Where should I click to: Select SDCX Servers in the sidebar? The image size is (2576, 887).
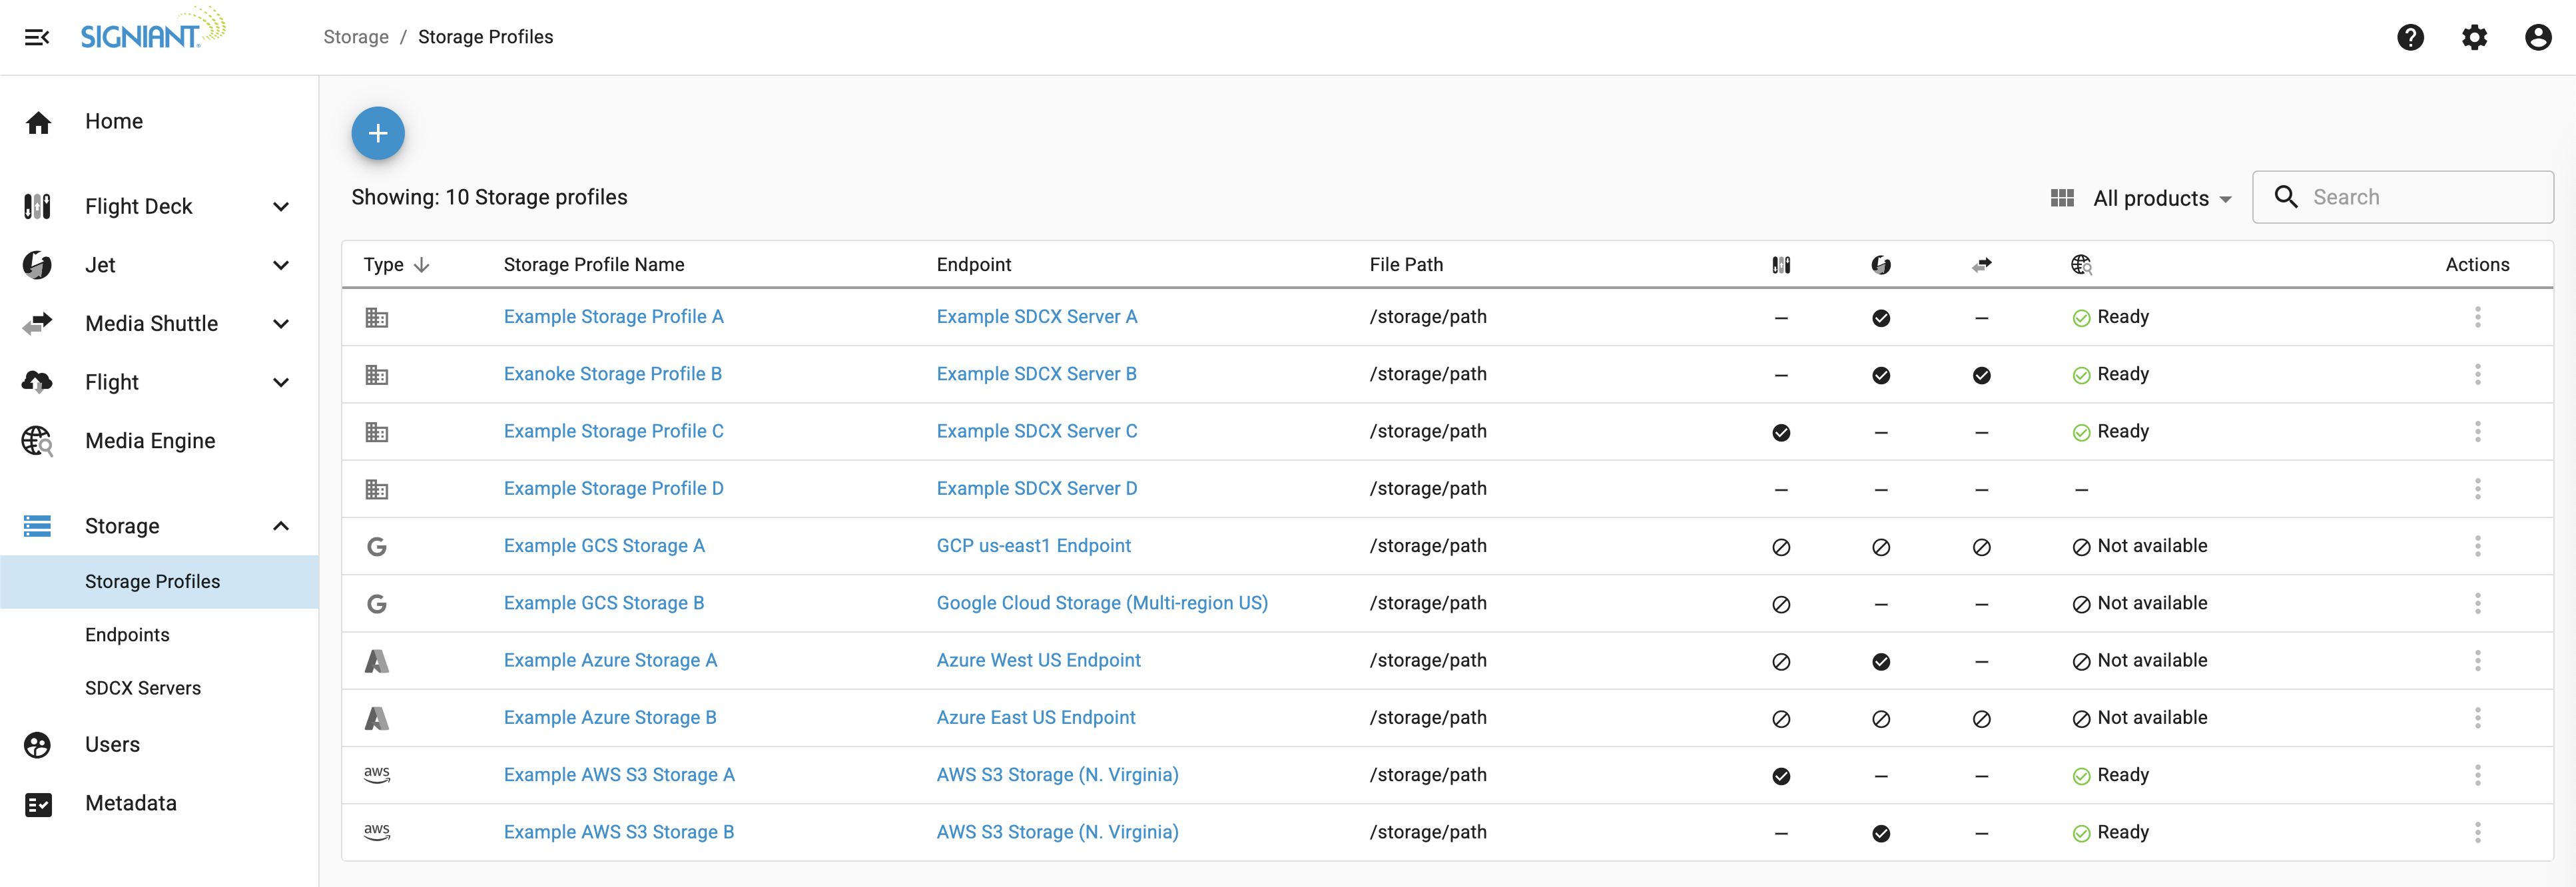143,688
